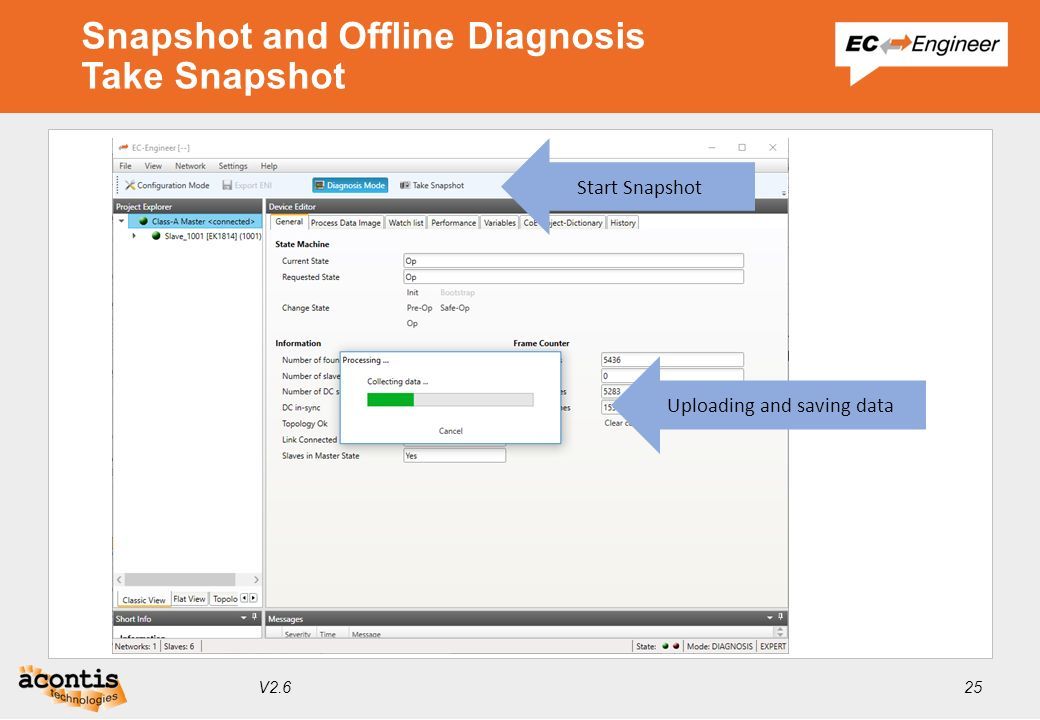
Task: Open the Watch list tab
Action: click(x=405, y=223)
